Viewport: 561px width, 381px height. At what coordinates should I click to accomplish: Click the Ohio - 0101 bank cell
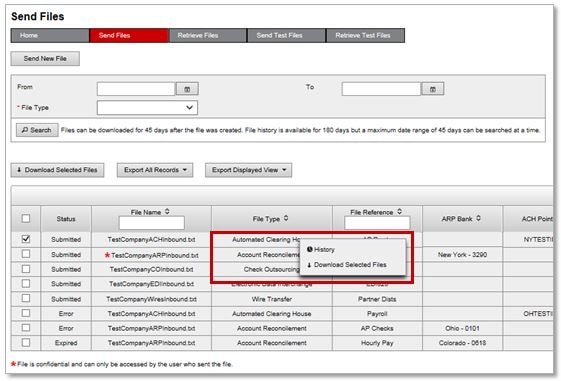pos(462,328)
